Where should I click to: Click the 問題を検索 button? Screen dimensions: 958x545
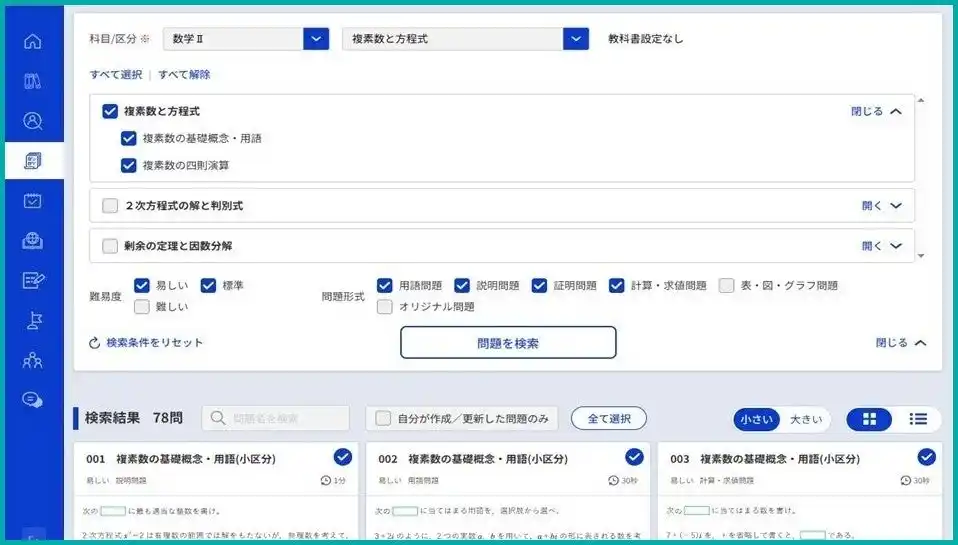coord(508,343)
